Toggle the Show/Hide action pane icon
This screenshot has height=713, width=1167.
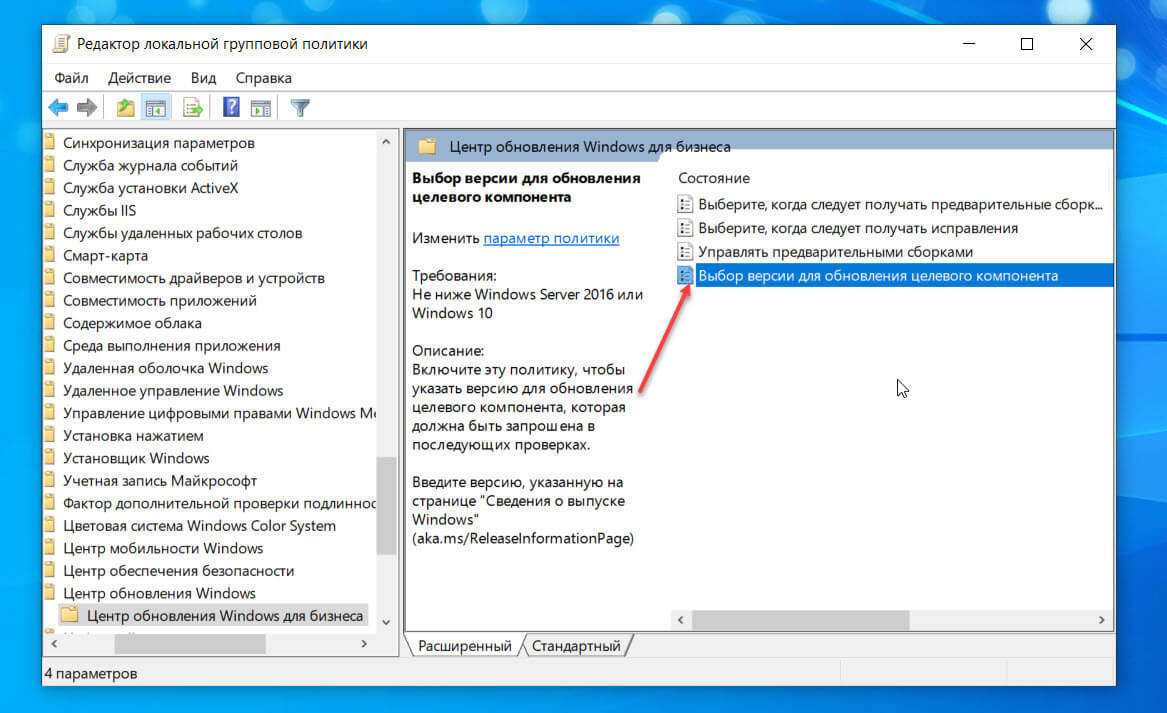click(x=260, y=108)
